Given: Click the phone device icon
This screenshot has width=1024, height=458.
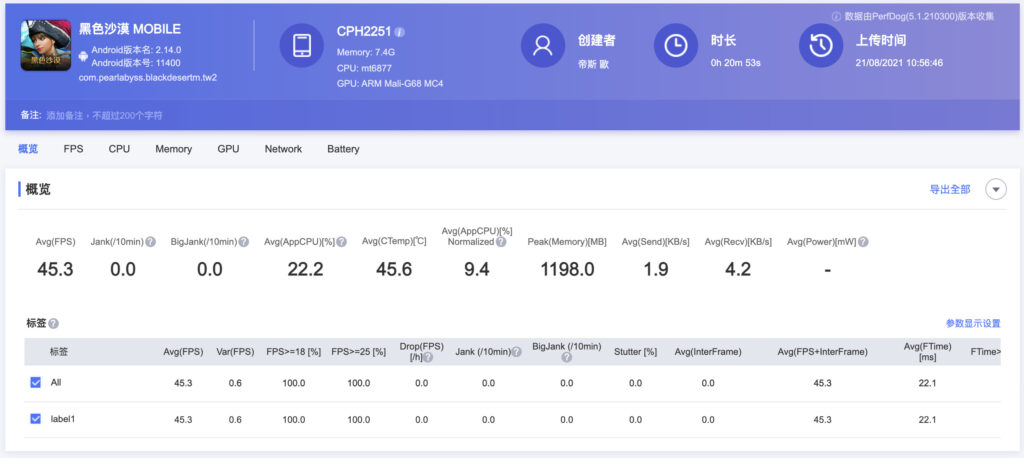Looking at the screenshot, I should pos(302,45).
